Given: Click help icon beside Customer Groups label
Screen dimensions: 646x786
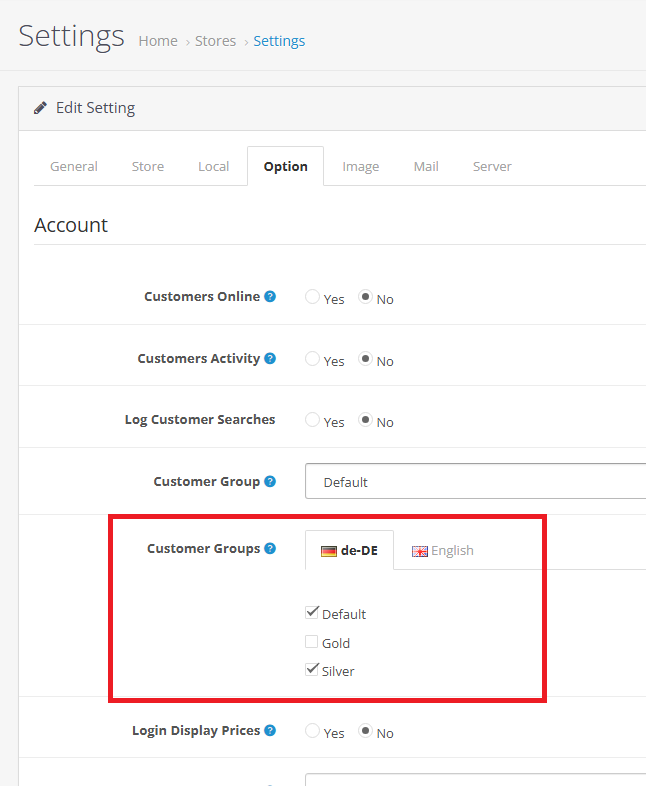Looking at the screenshot, I should [270, 549].
